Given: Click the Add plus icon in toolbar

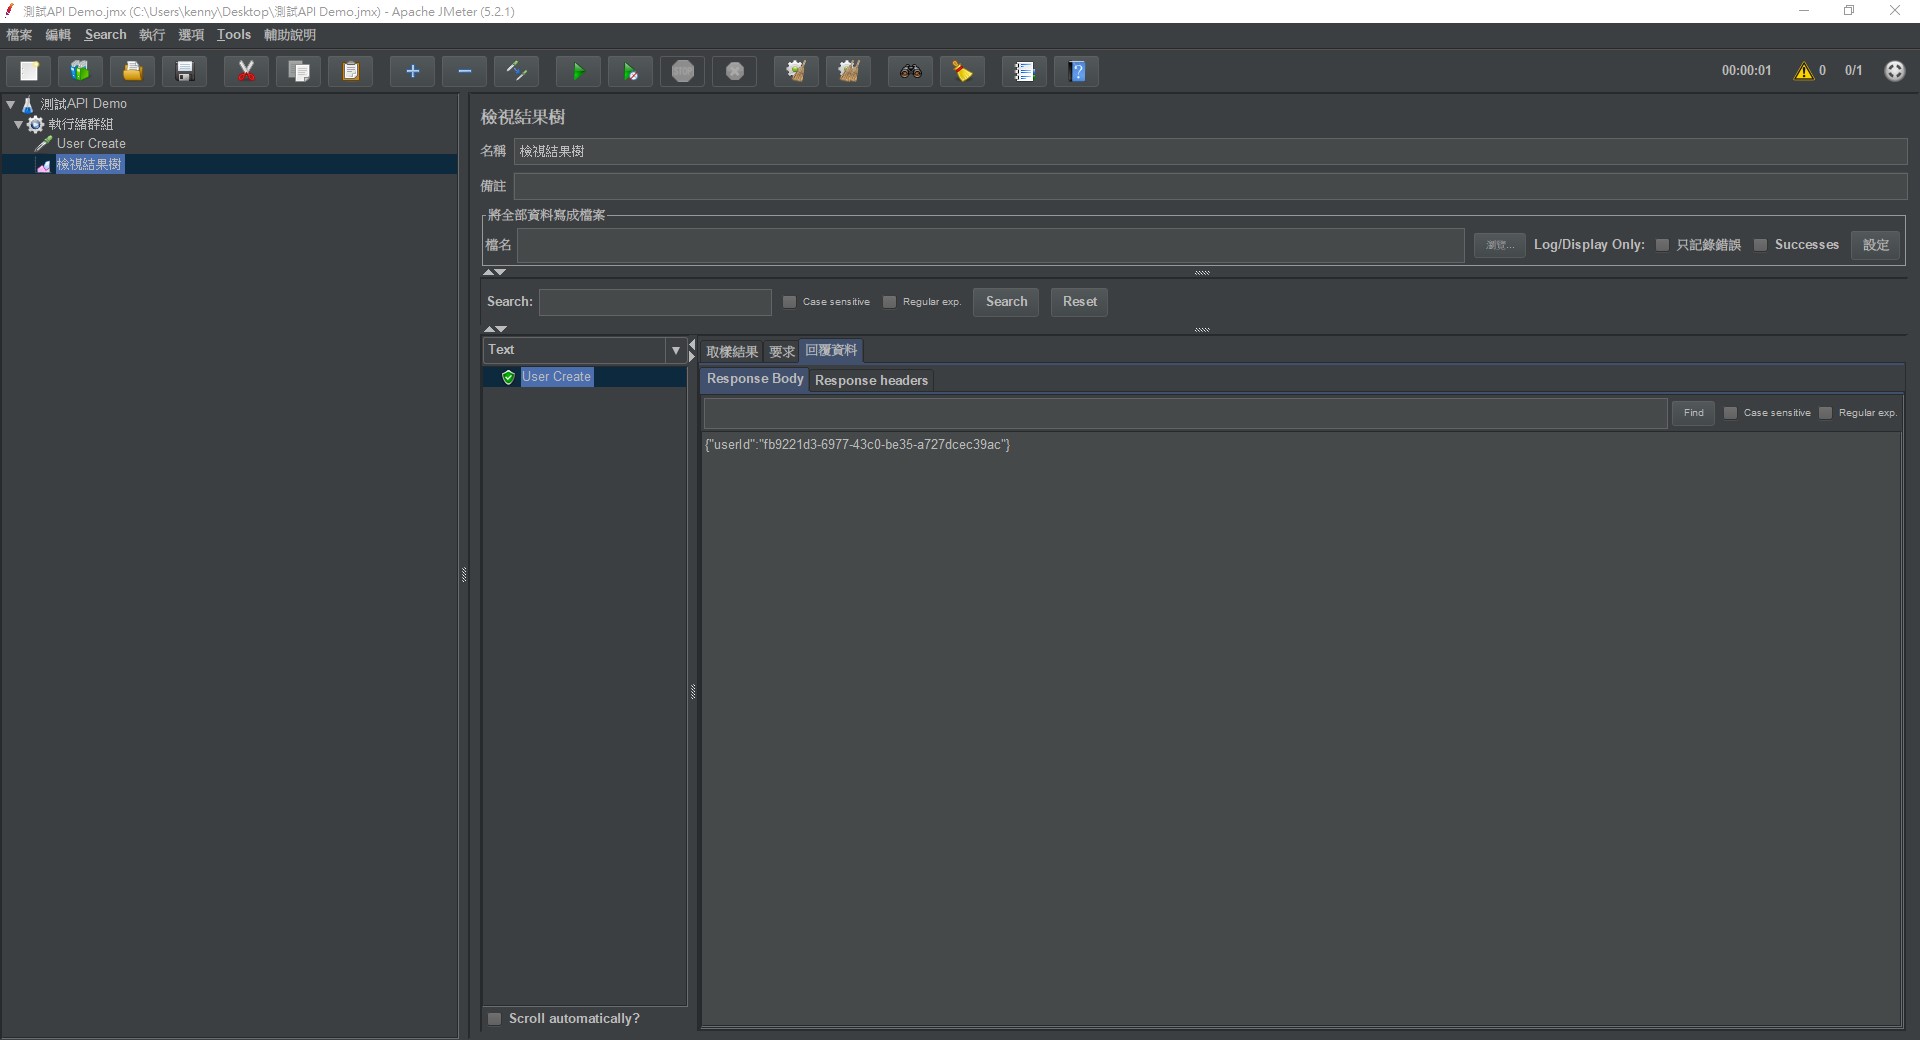Looking at the screenshot, I should pyautogui.click(x=412, y=71).
